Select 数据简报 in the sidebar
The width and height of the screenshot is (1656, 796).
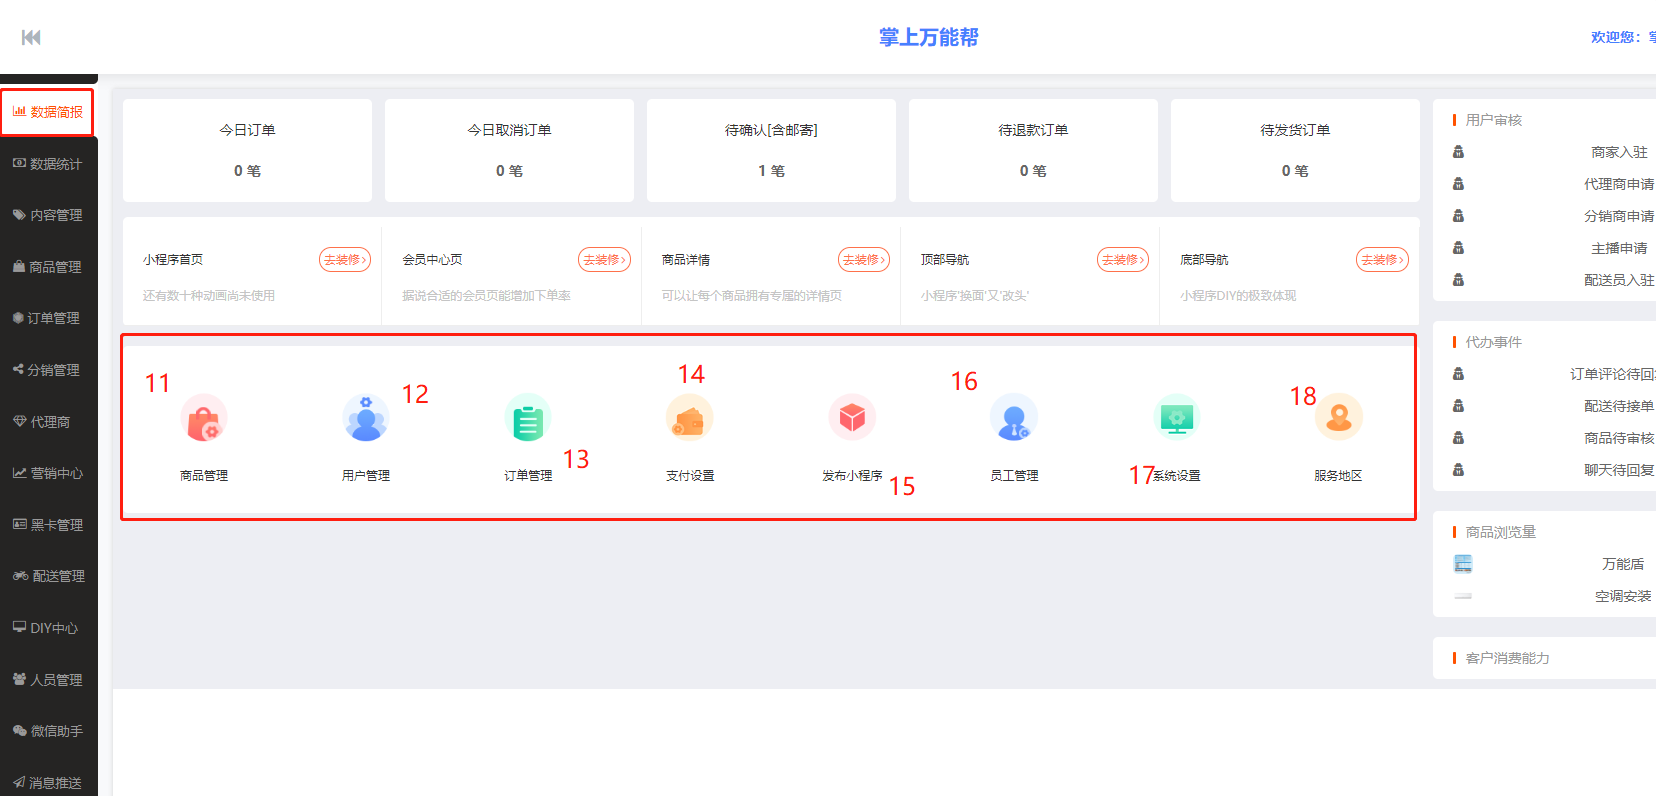tap(48, 112)
